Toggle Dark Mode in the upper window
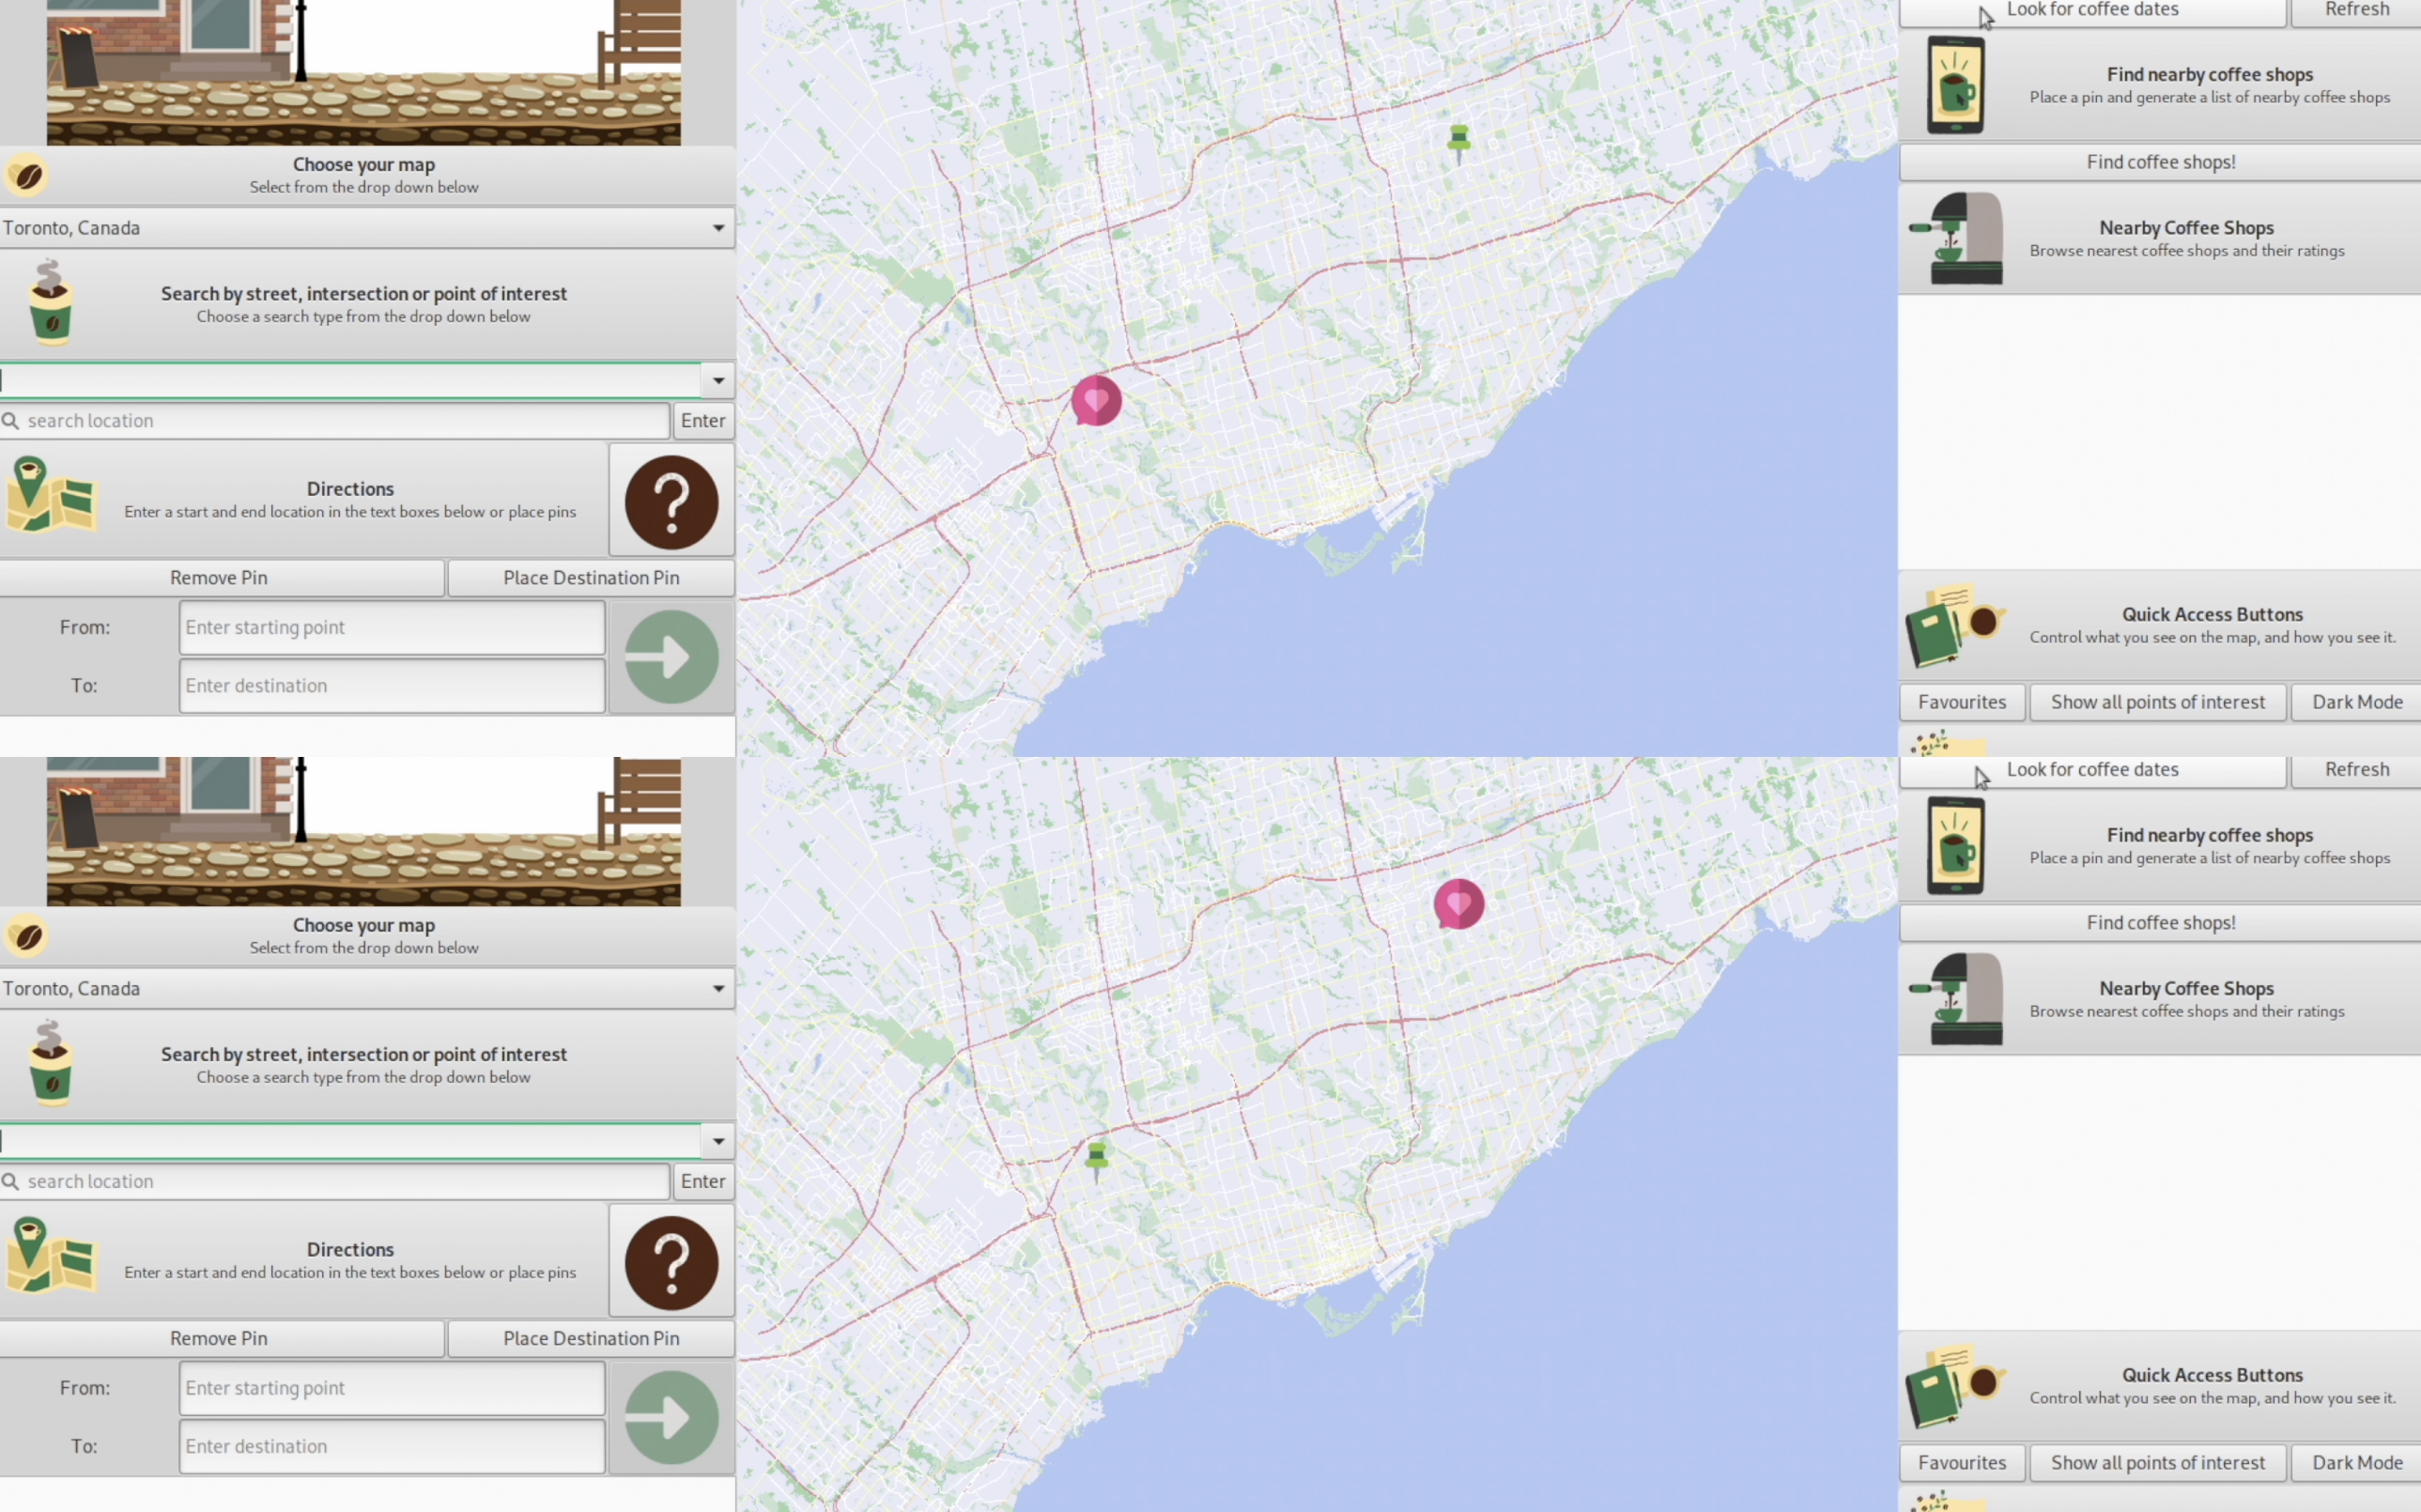This screenshot has height=1512, width=2421. tap(2356, 702)
